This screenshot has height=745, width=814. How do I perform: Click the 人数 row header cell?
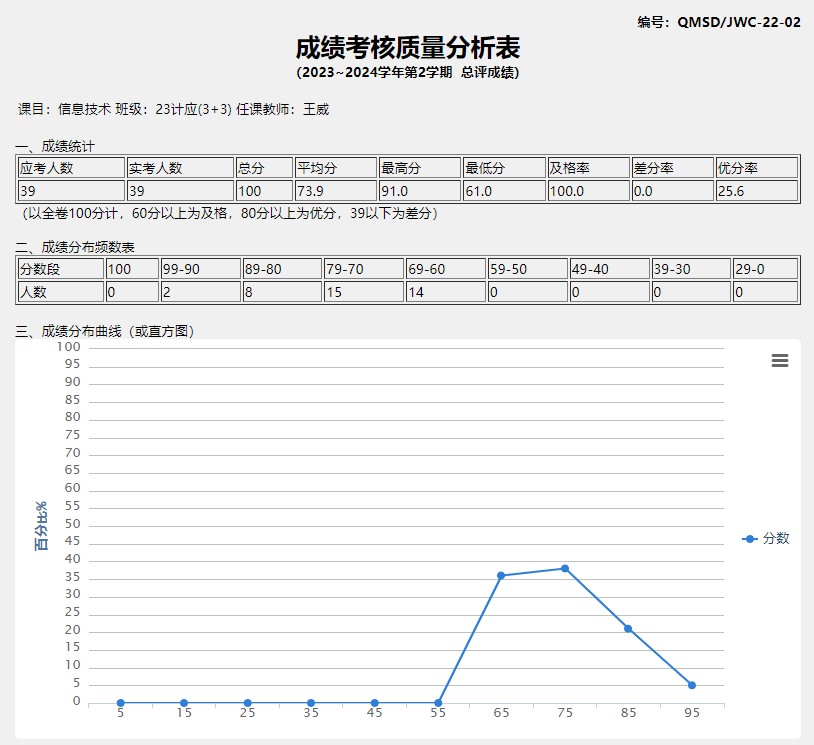pyautogui.click(x=61, y=292)
